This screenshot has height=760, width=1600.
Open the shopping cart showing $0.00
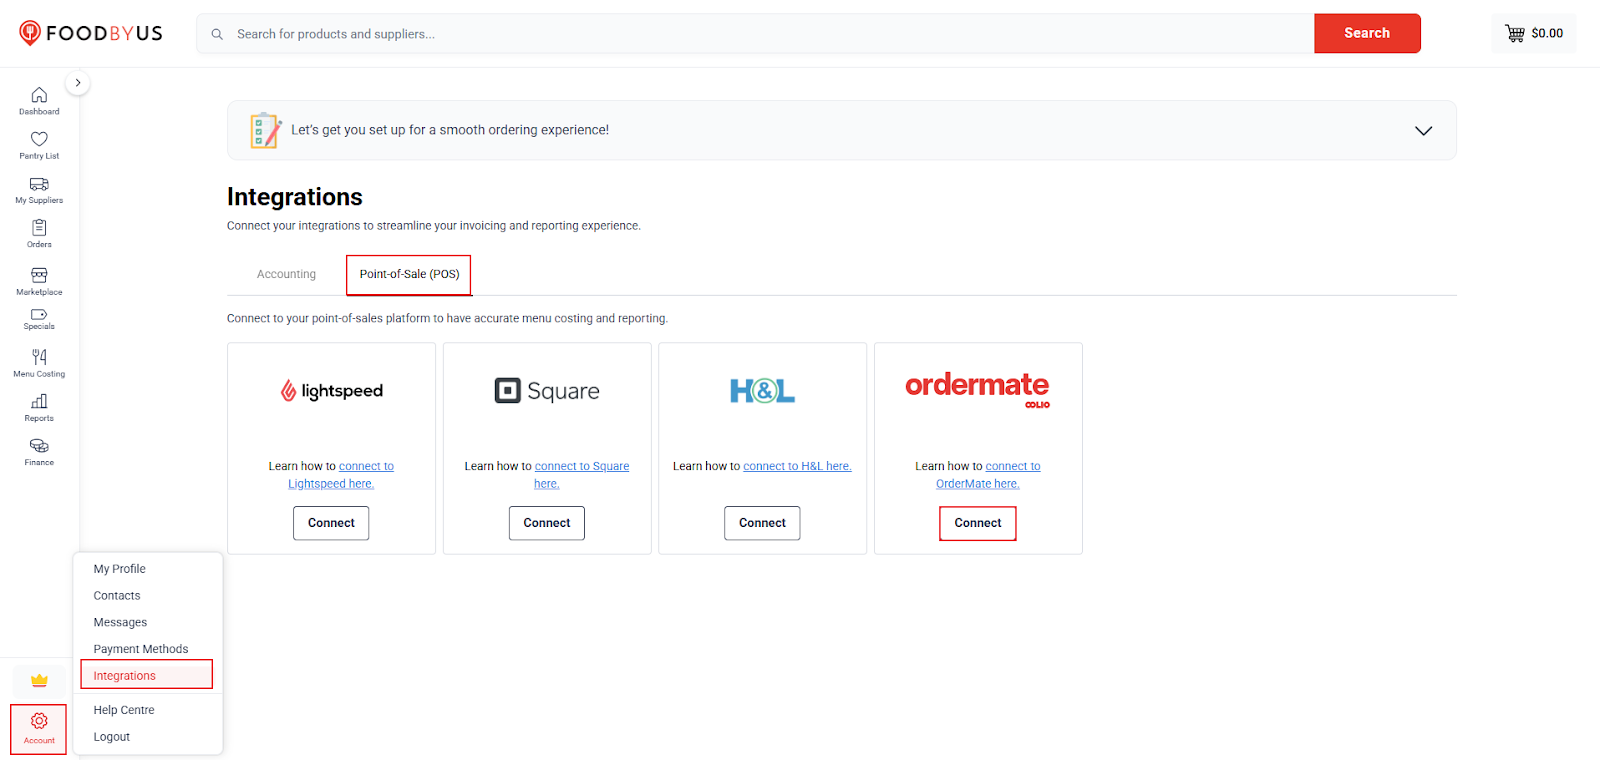[1534, 33]
